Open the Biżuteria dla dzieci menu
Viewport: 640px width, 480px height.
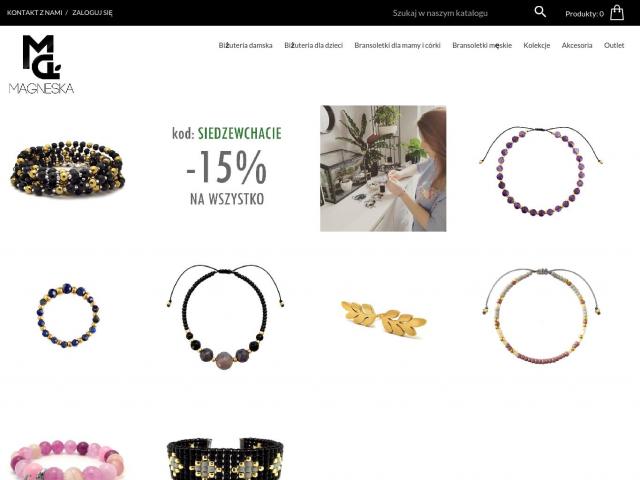point(313,45)
